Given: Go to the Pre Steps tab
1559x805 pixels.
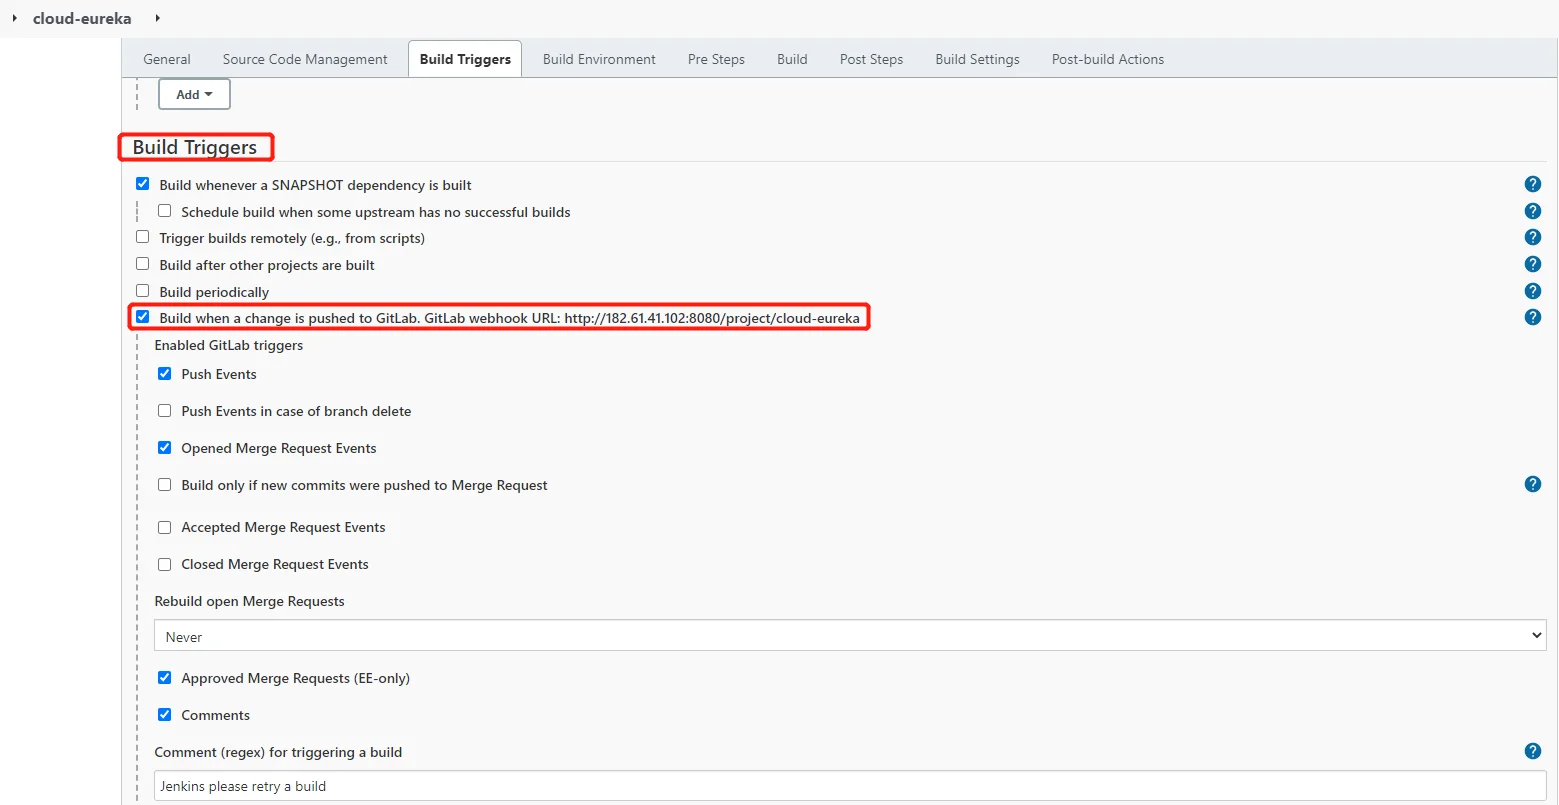Looking at the screenshot, I should 716,59.
